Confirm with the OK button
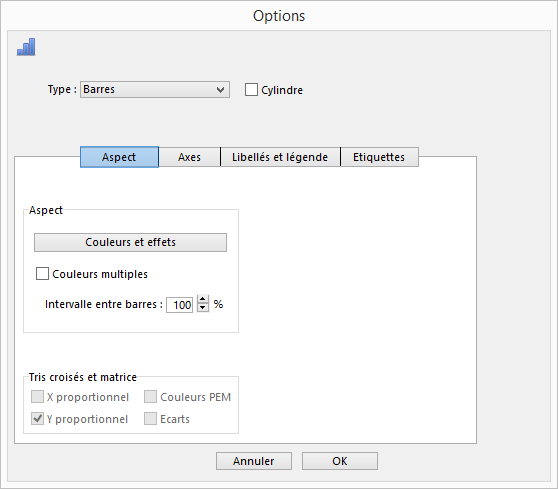 340,461
